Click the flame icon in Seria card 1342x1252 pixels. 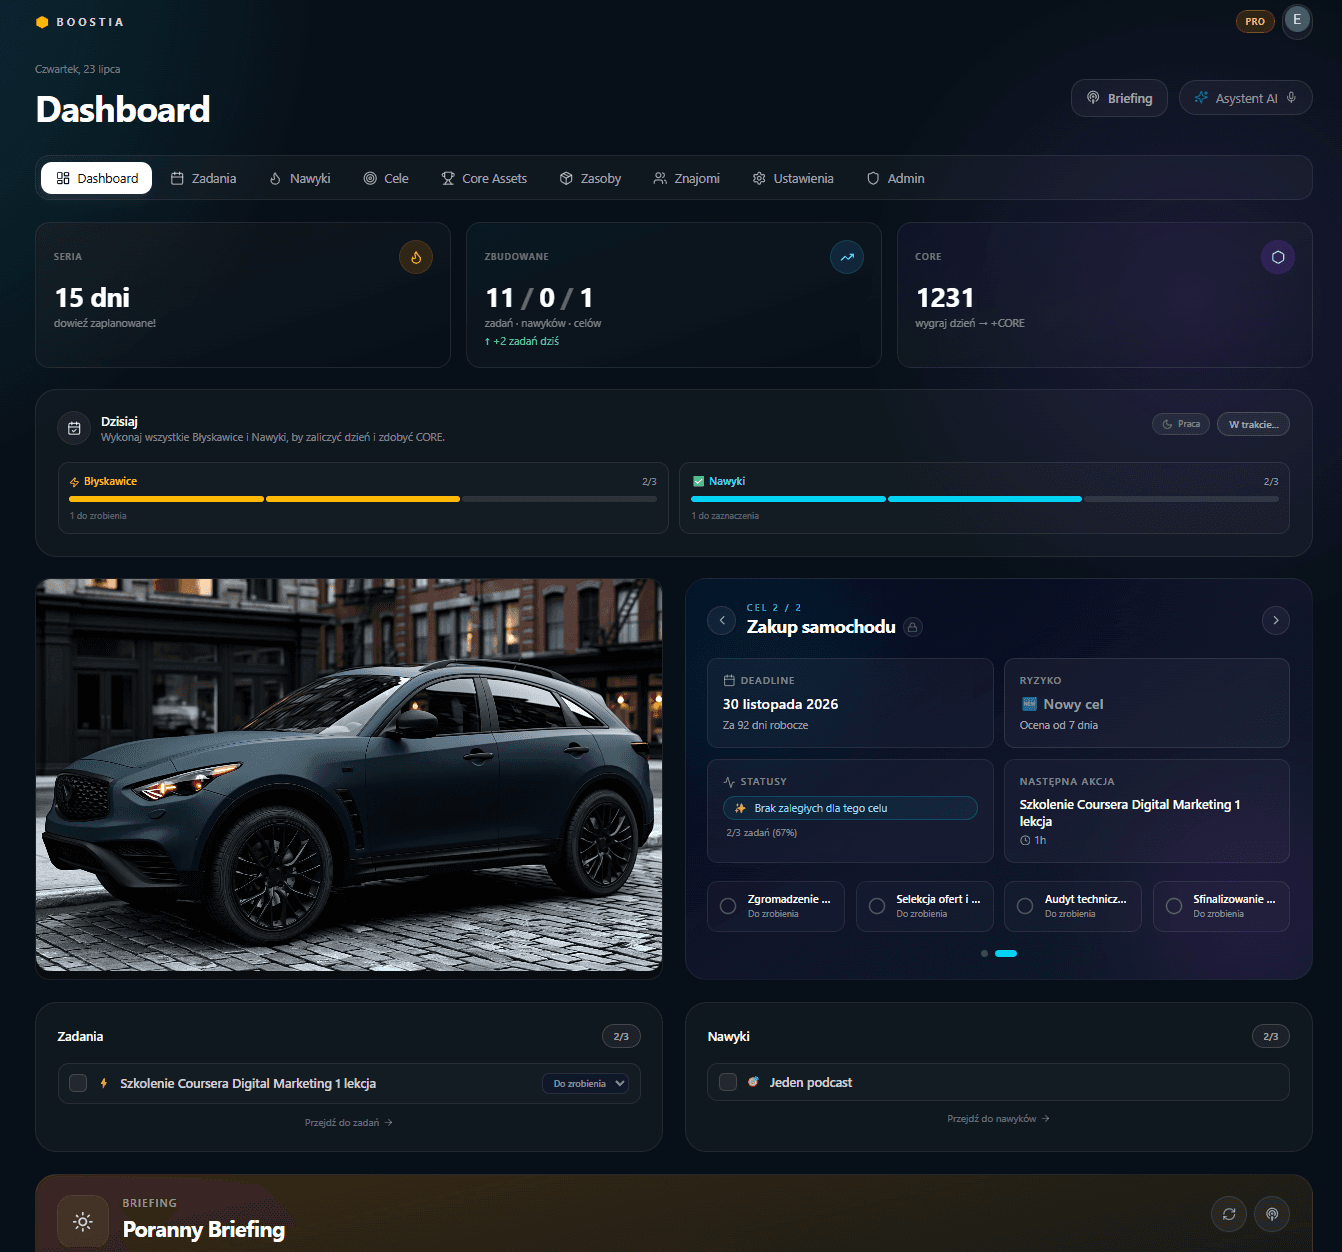click(x=416, y=257)
